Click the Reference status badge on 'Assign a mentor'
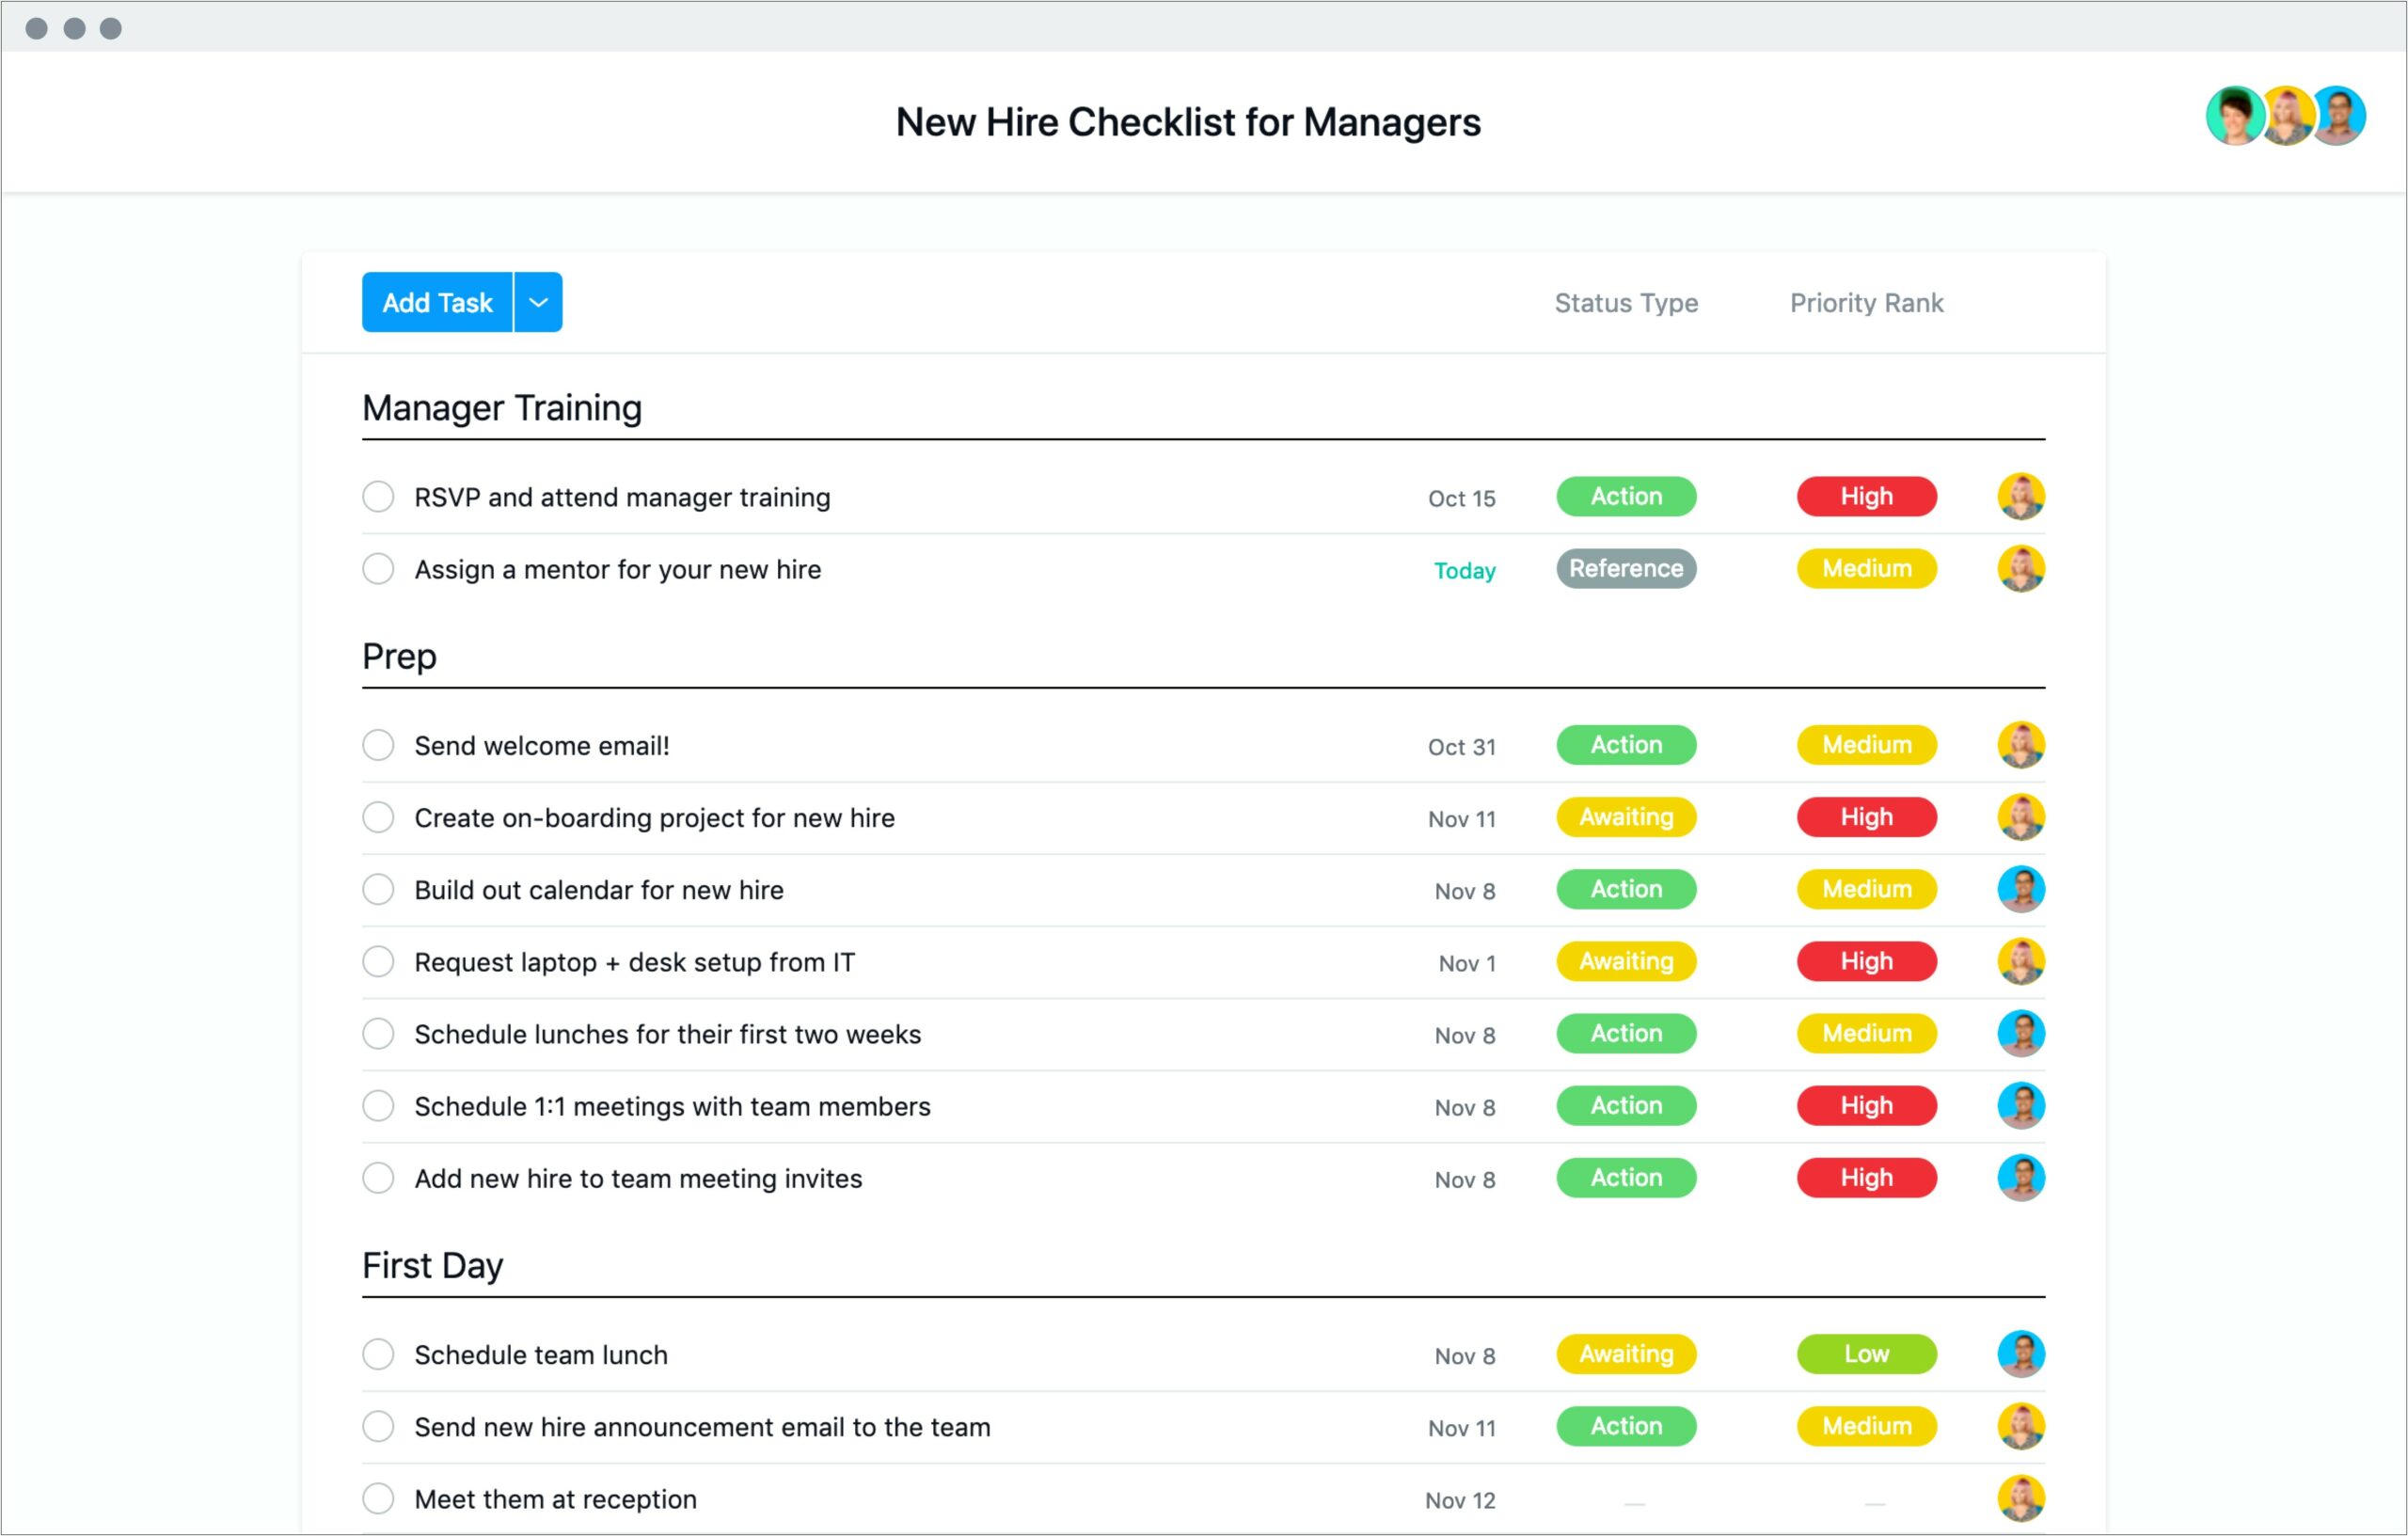Image resolution: width=2408 pixels, height=1536 pixels. tap(1622, 569)
